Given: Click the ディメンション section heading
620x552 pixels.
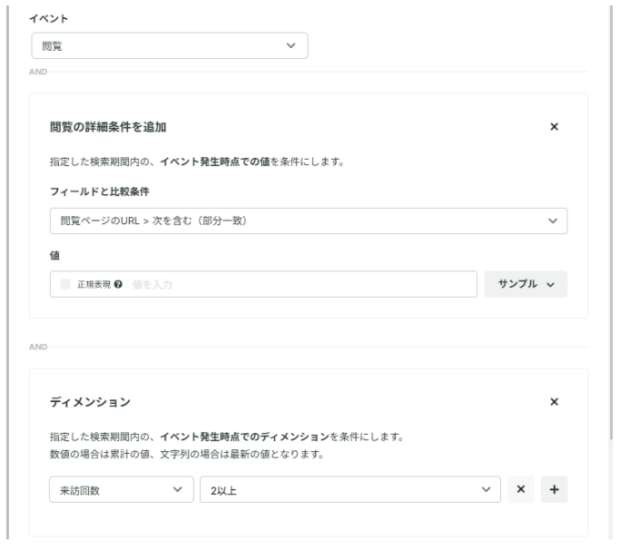Looking at the screenshot, I should coord(92,401).
